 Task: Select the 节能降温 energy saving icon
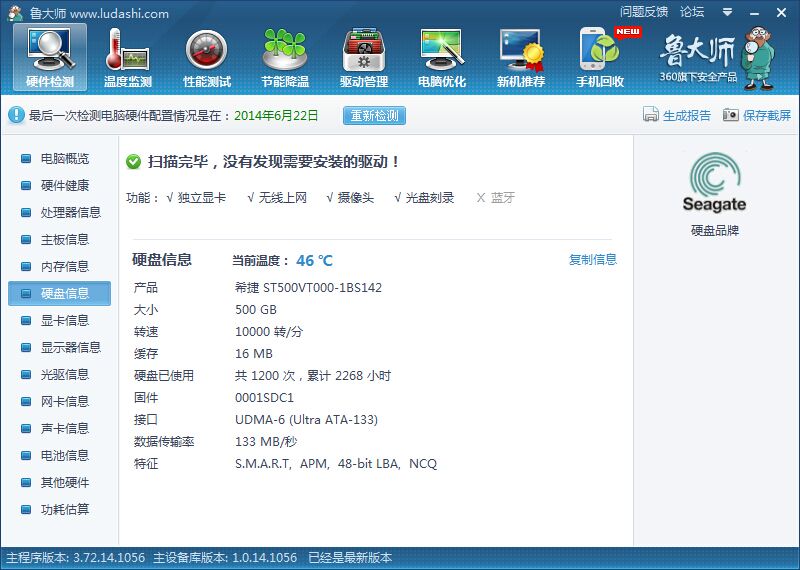coord(285,57)
